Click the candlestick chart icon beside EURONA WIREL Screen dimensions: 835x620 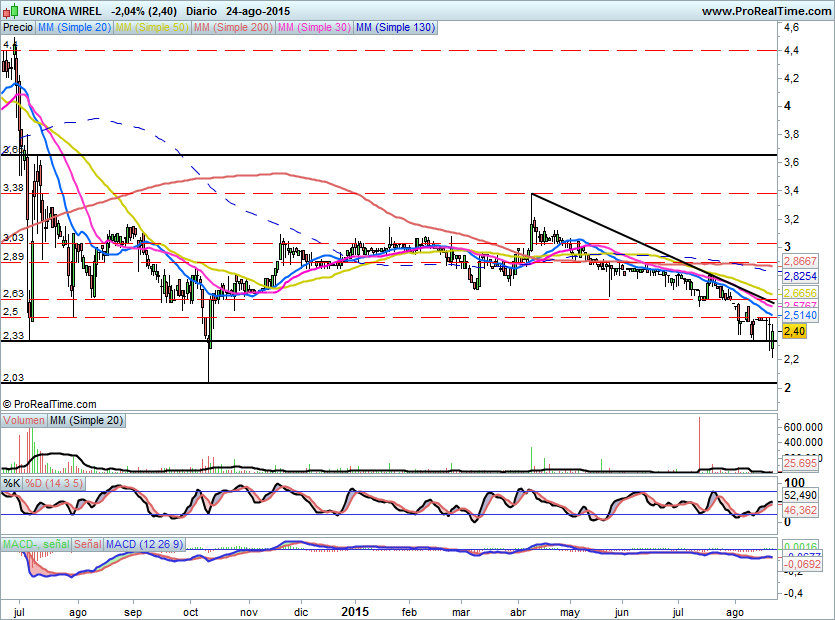11,10
